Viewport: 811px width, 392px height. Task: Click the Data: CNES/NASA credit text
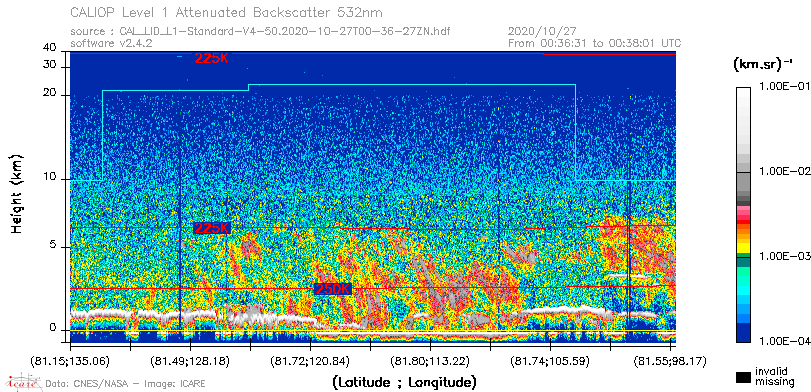click(x=125, y=384)
